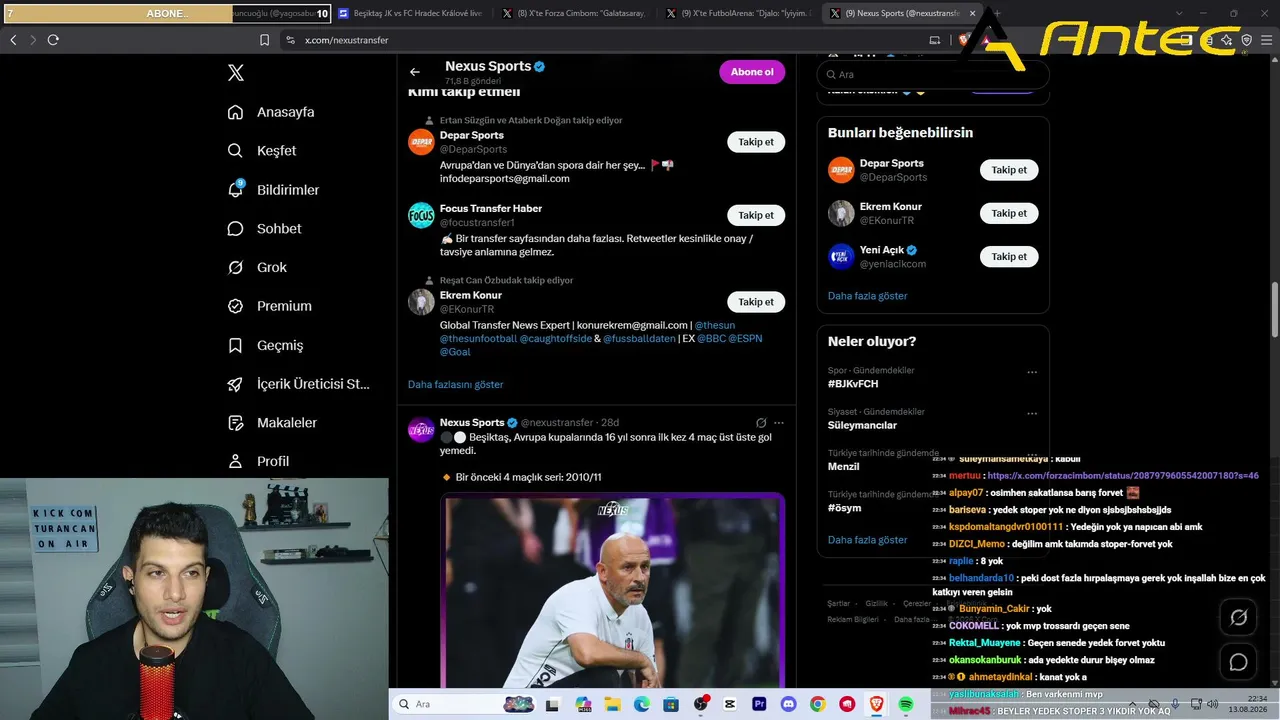Open the Premium badge icon
The height and width of the screenshot is (720, 1280).
(x=235, y=306)
